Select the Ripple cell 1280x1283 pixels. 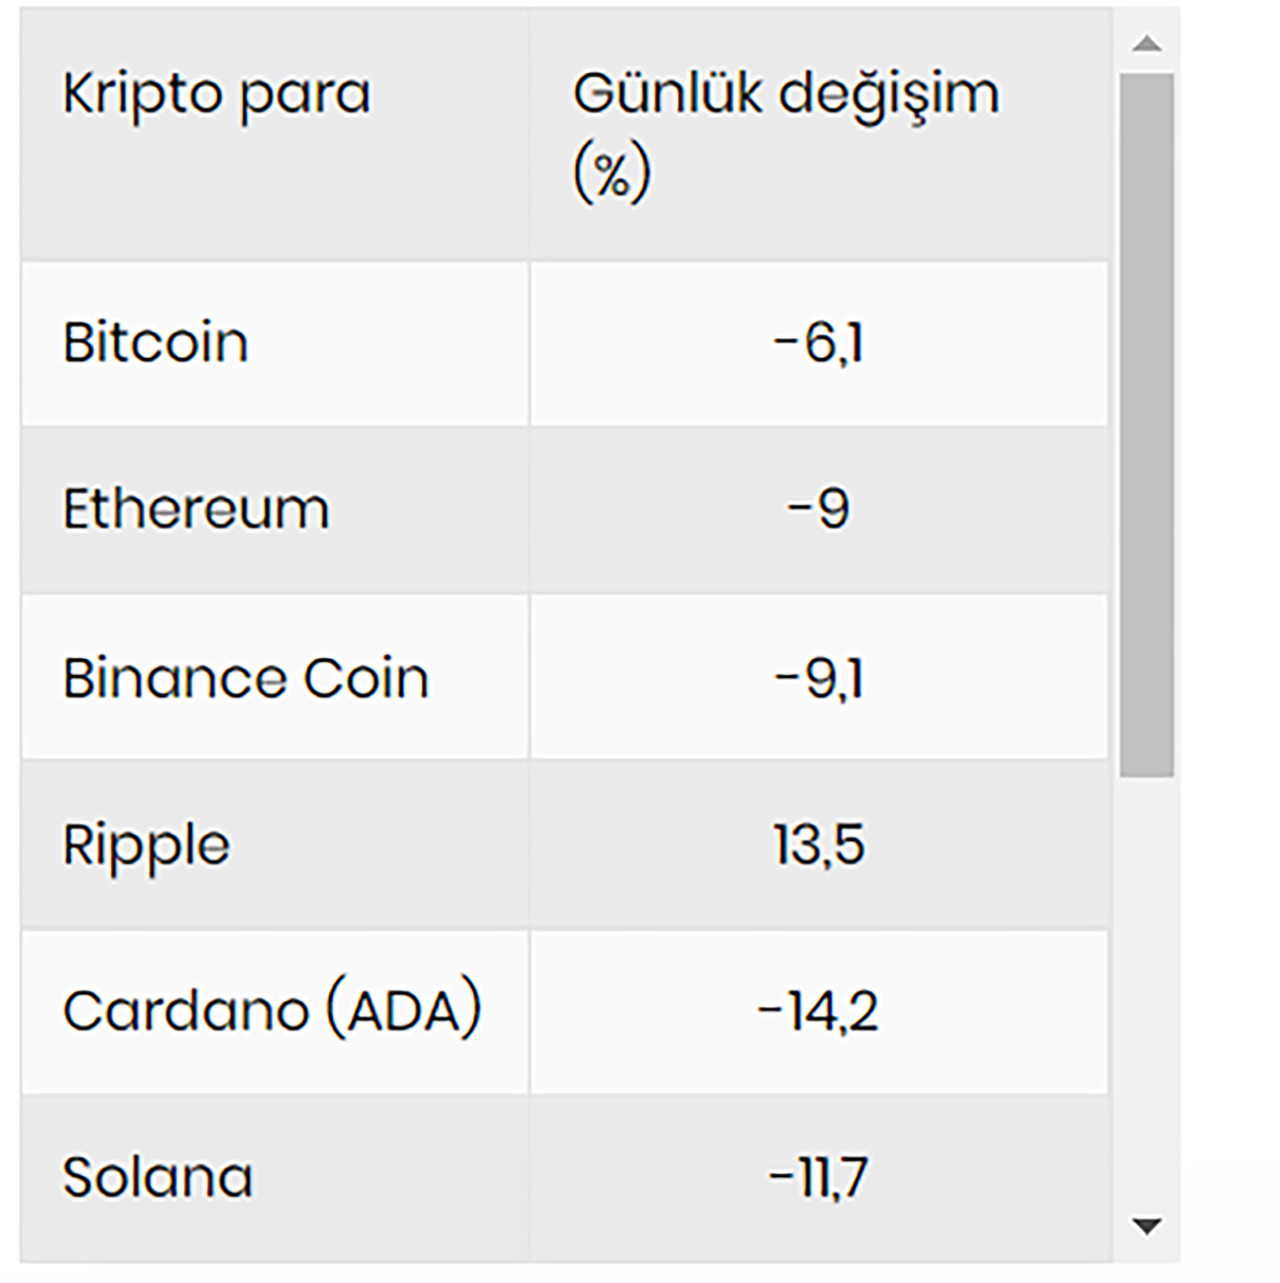tap(146, 846)
